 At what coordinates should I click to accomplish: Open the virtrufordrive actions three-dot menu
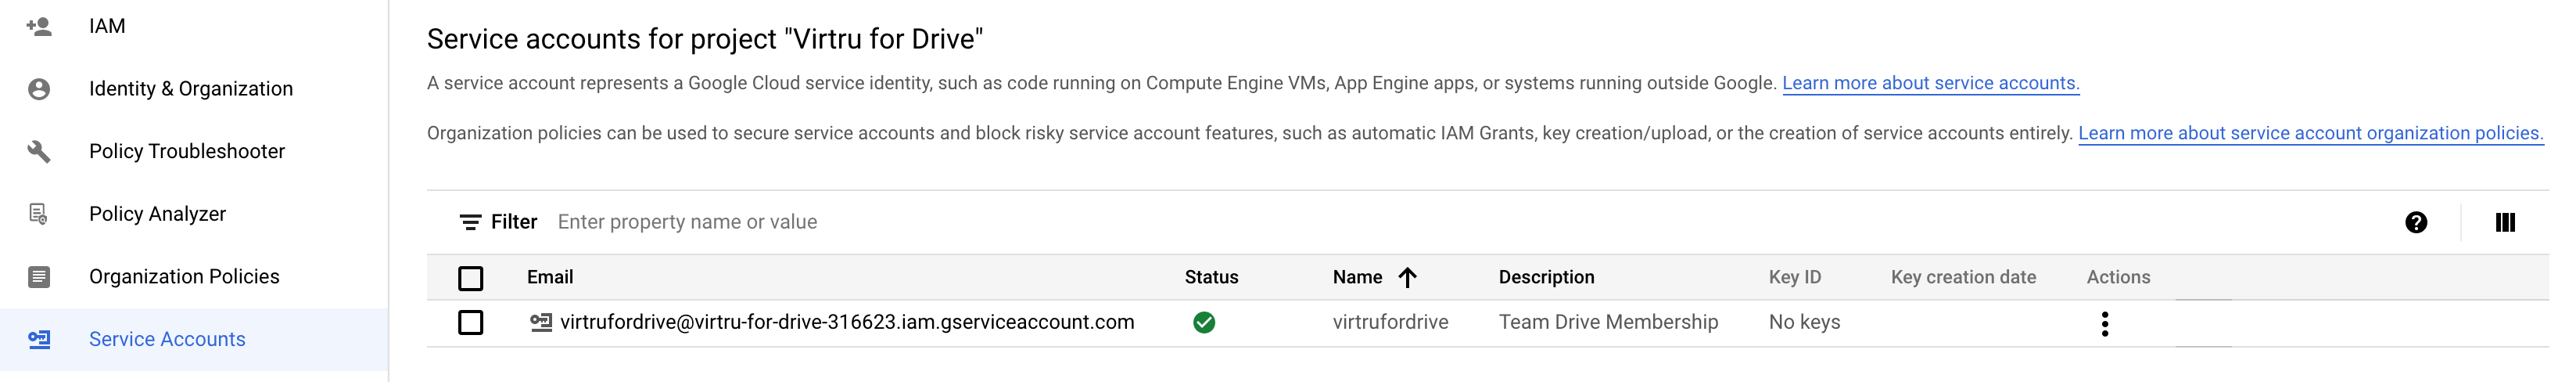click(2105, 324)
